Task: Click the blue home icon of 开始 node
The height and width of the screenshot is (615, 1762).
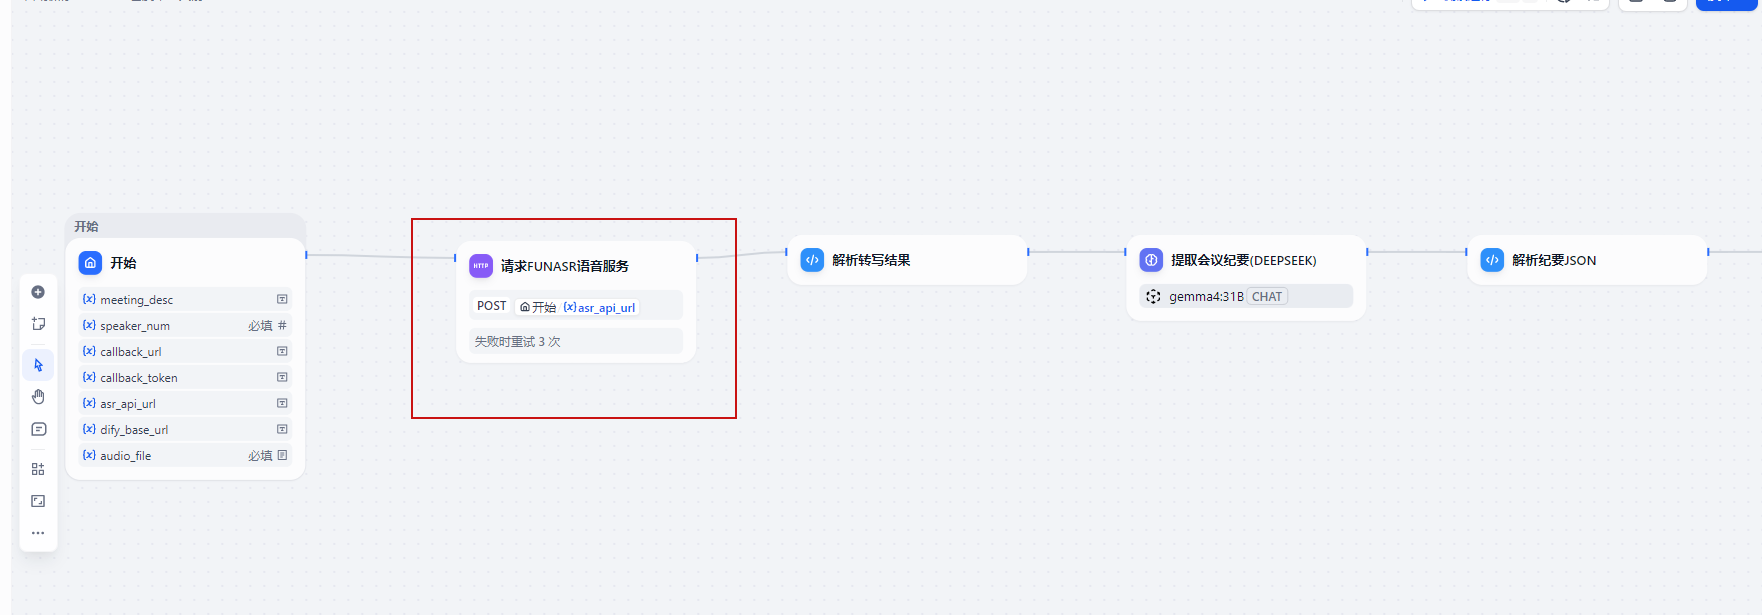Action: coord(90,263)
